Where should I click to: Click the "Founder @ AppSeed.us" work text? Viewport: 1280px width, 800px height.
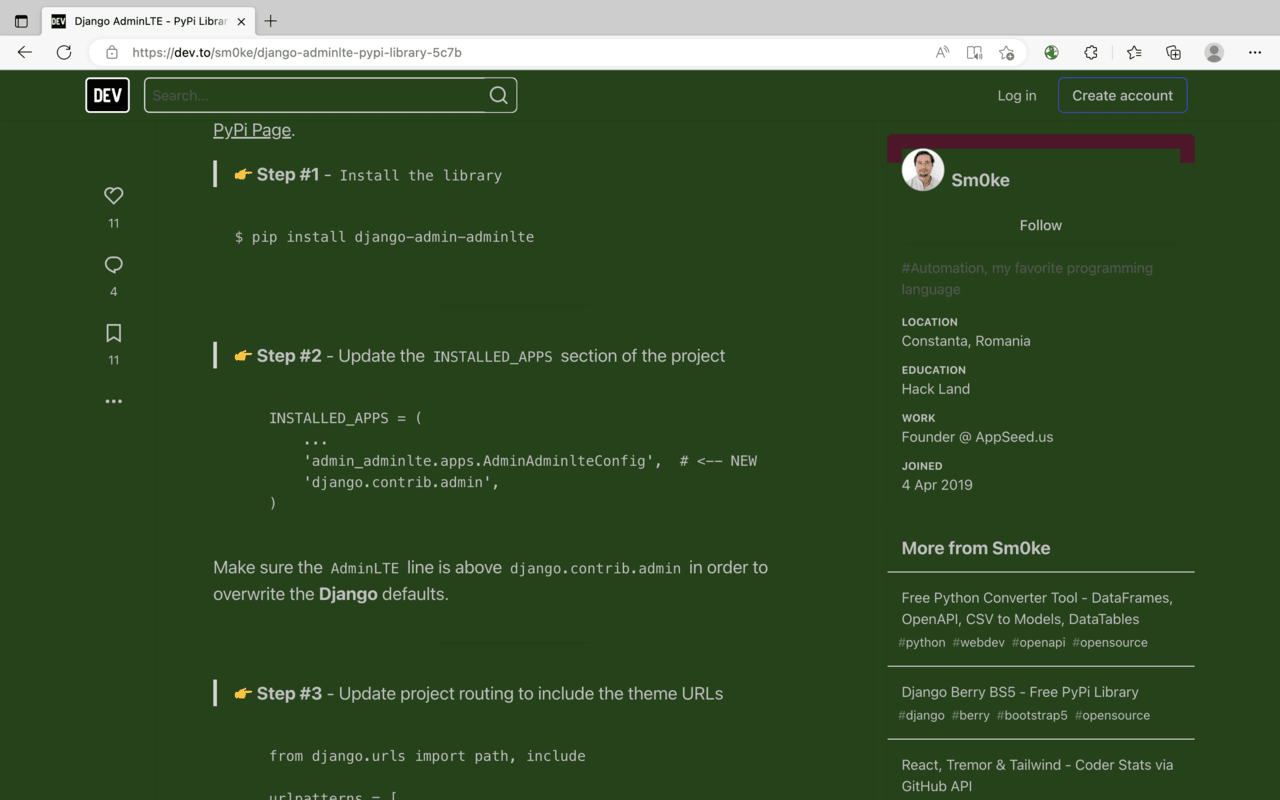[x=977, y=437]
